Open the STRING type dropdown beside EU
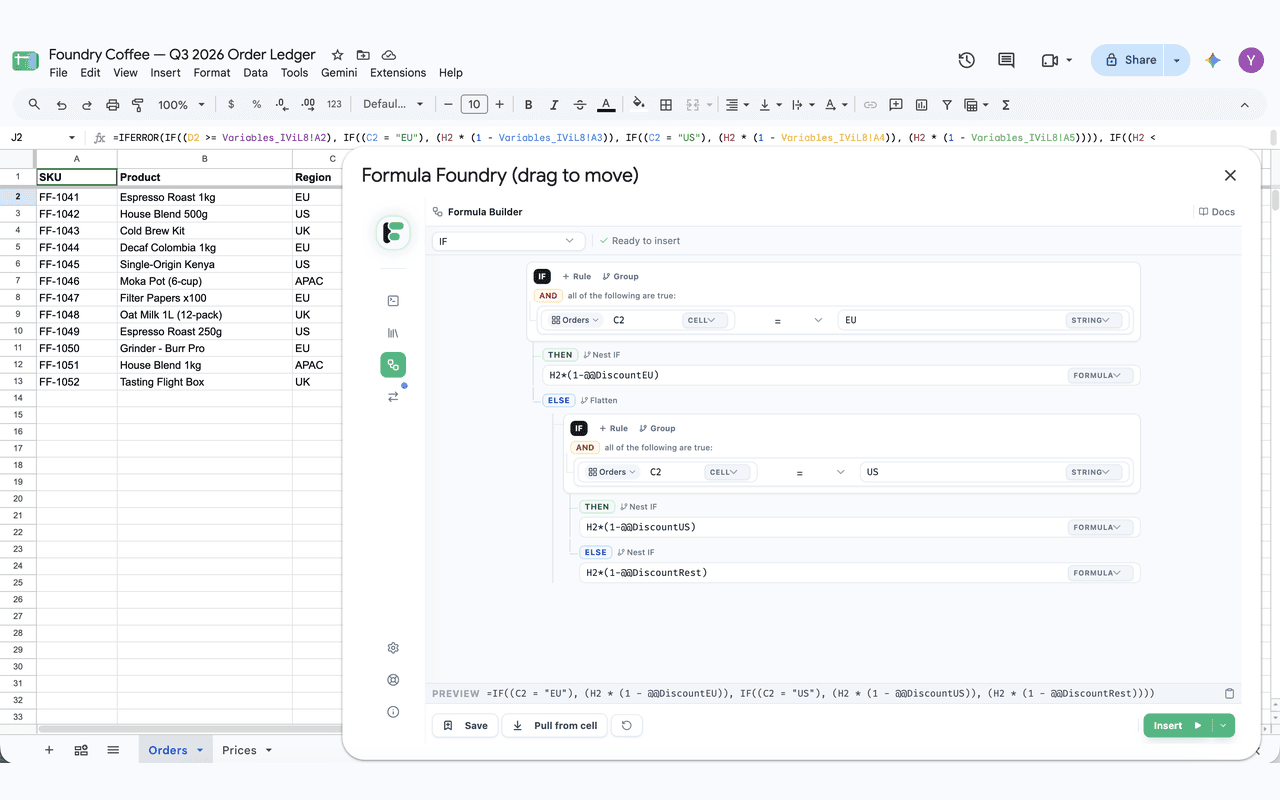This screenshot has width=1280, height=800. [x=1092, y=320]
